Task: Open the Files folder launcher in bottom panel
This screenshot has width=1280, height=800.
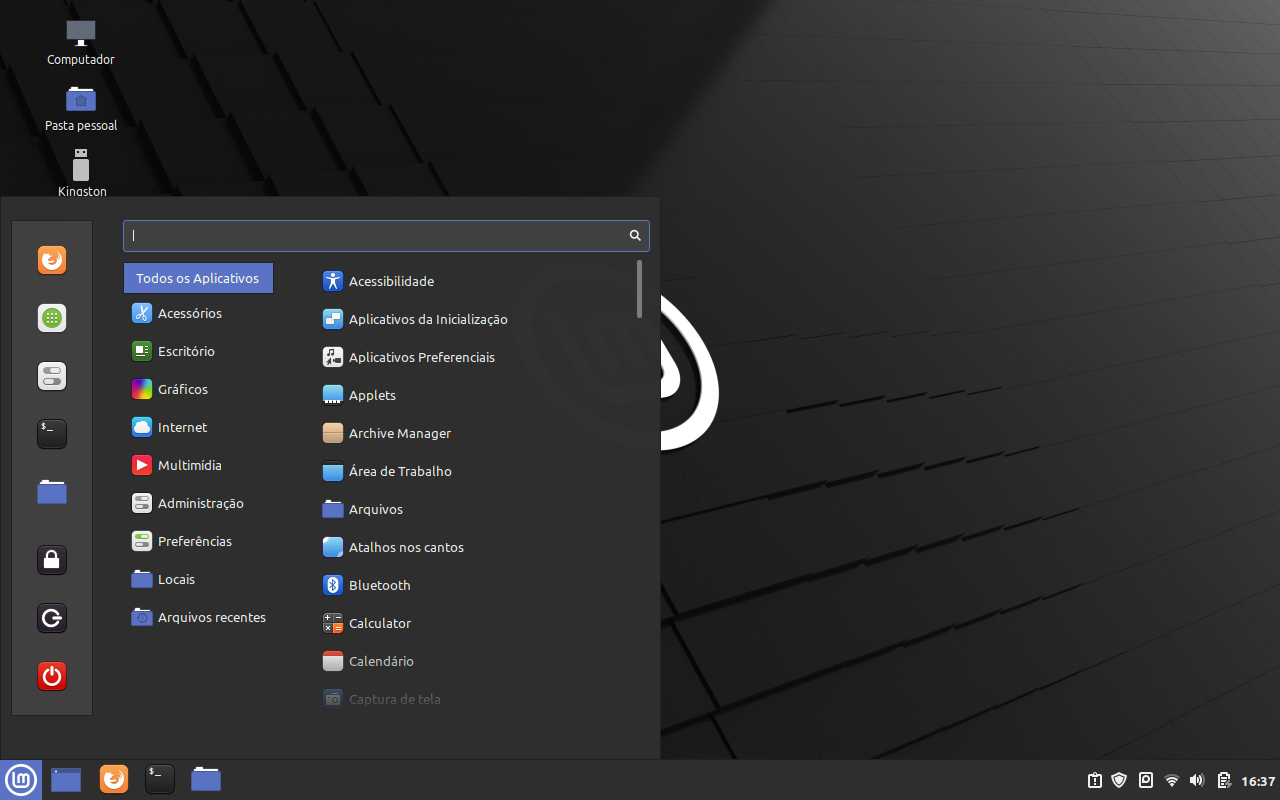Action: tap(206, 779)
